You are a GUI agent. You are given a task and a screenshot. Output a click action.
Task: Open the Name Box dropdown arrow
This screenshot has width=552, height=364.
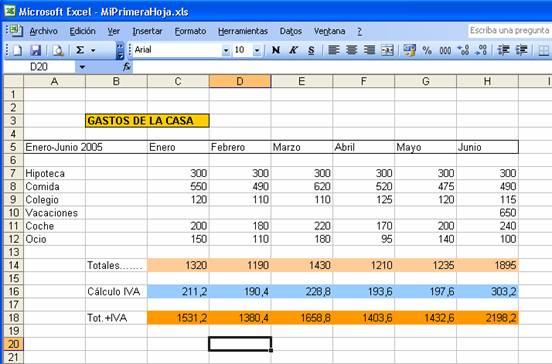82,67
